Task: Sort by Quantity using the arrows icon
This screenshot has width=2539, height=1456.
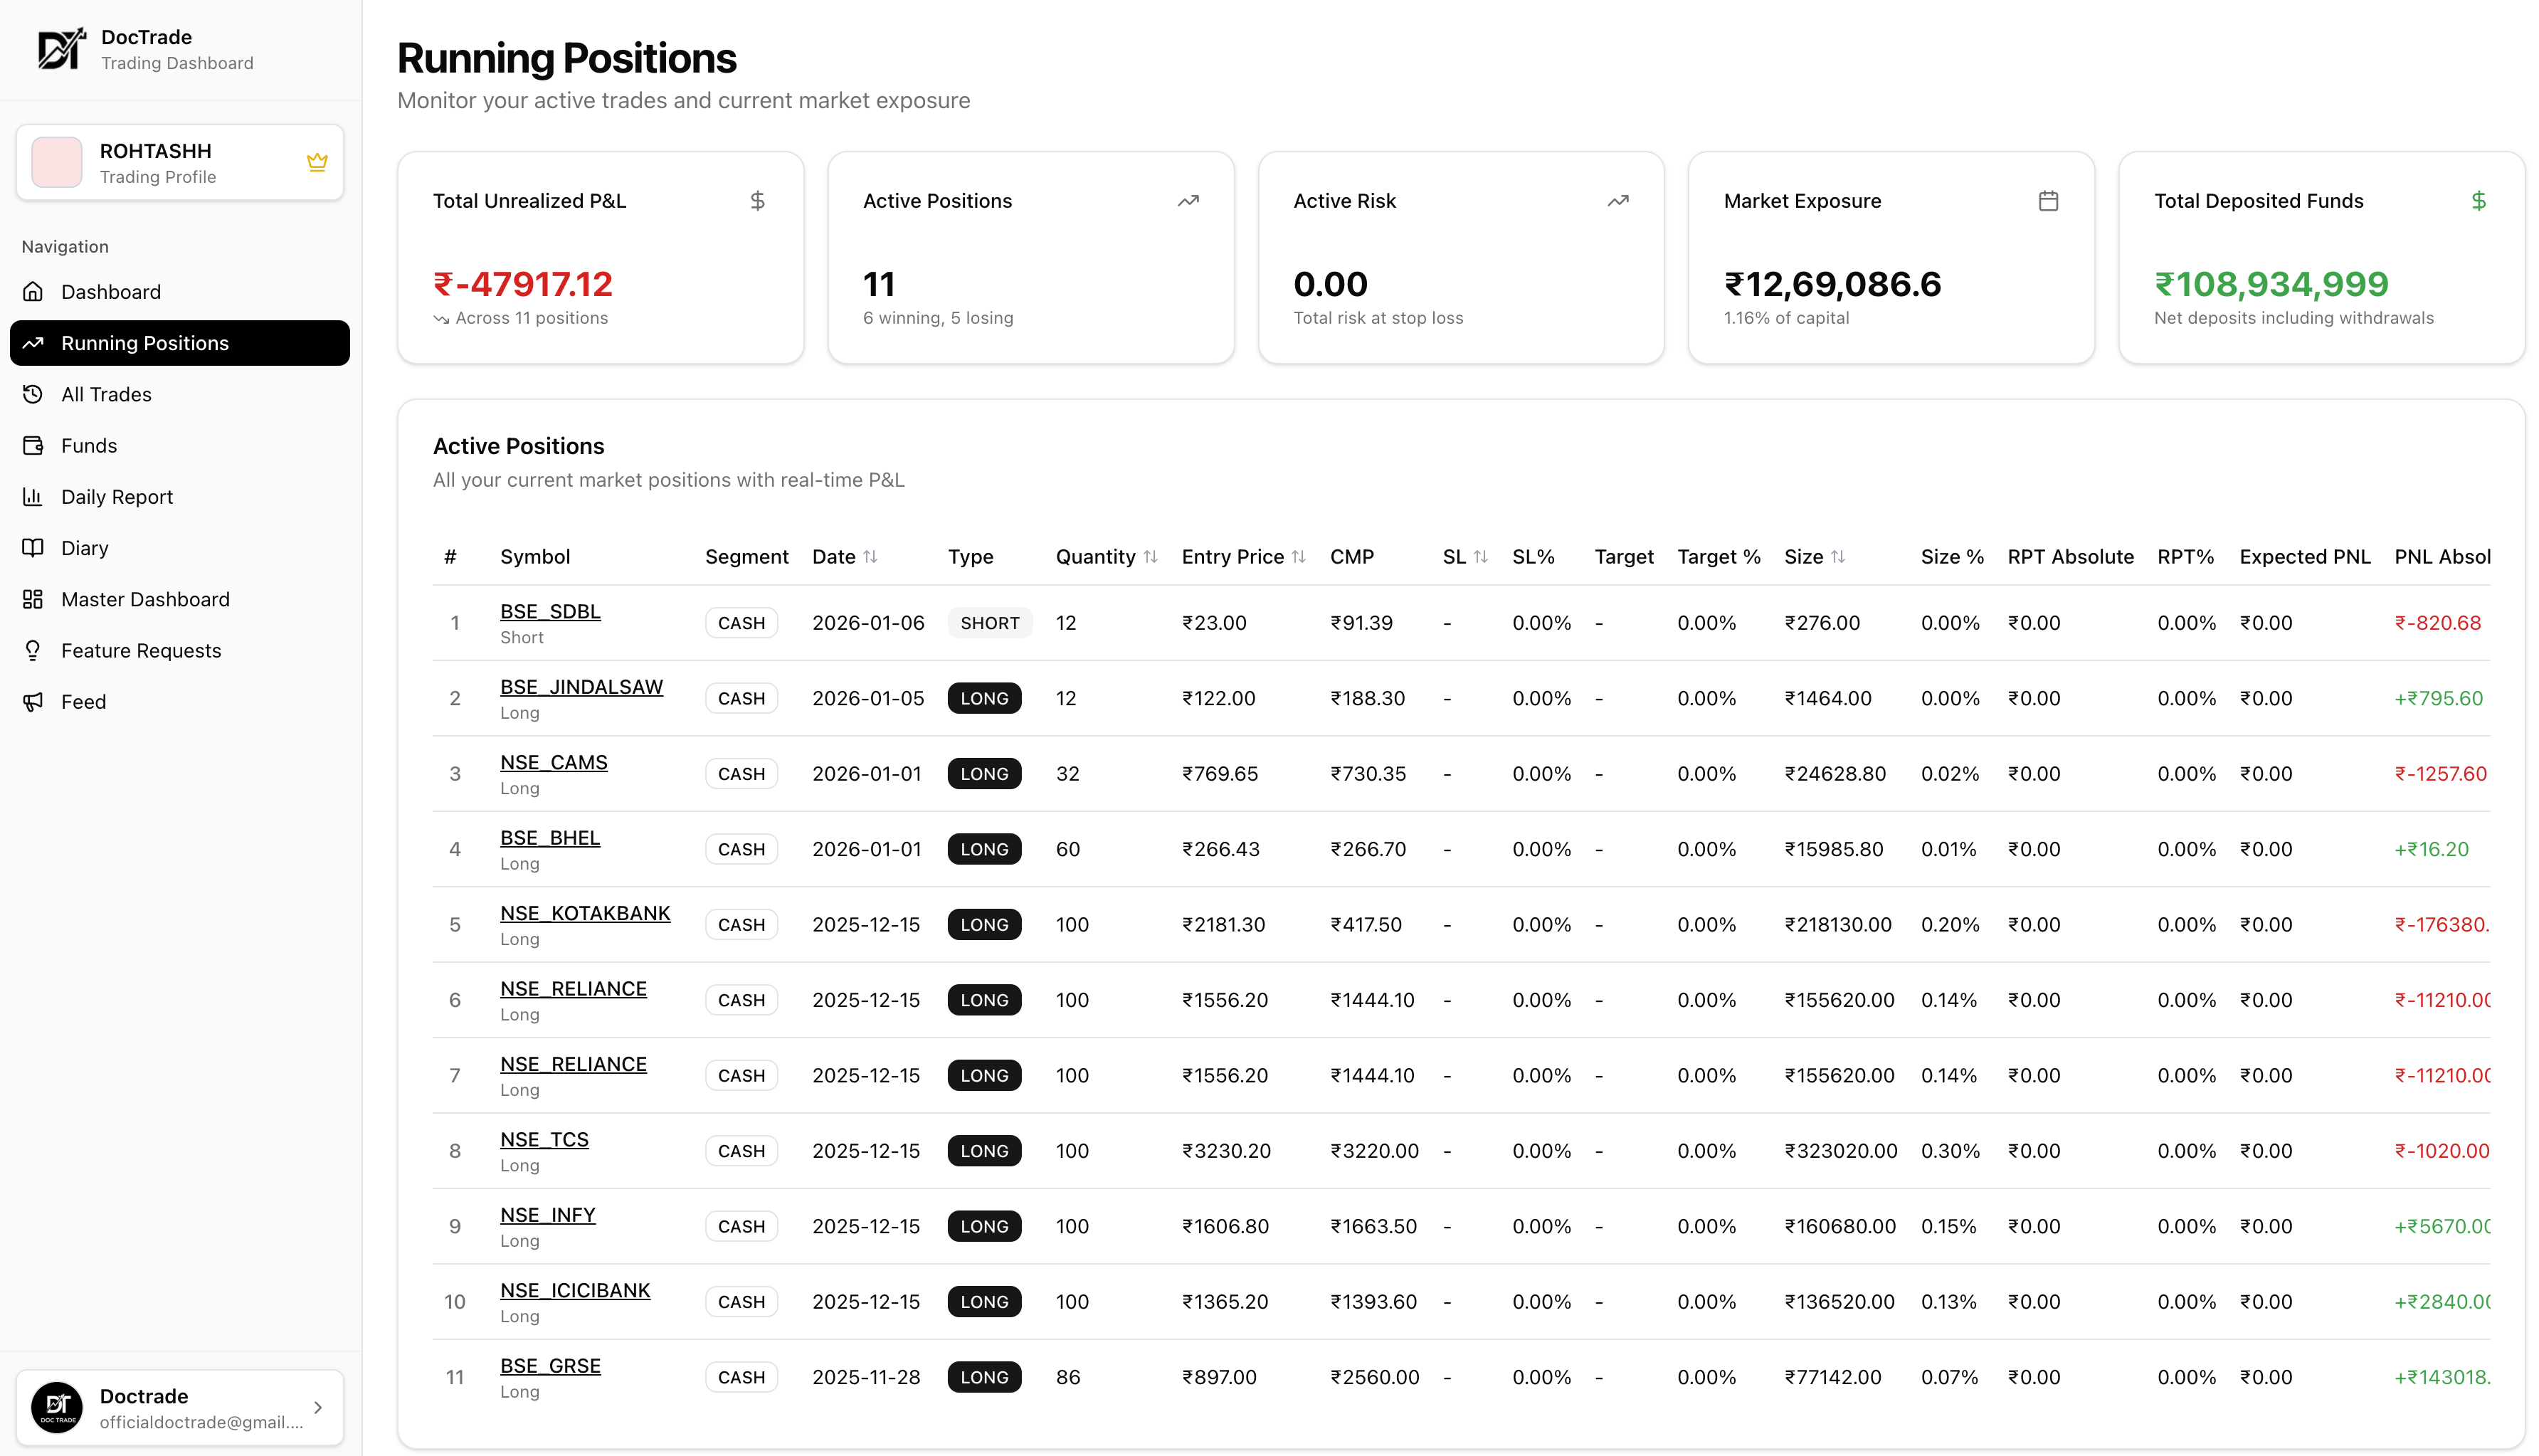Action: coord(1150,557)
